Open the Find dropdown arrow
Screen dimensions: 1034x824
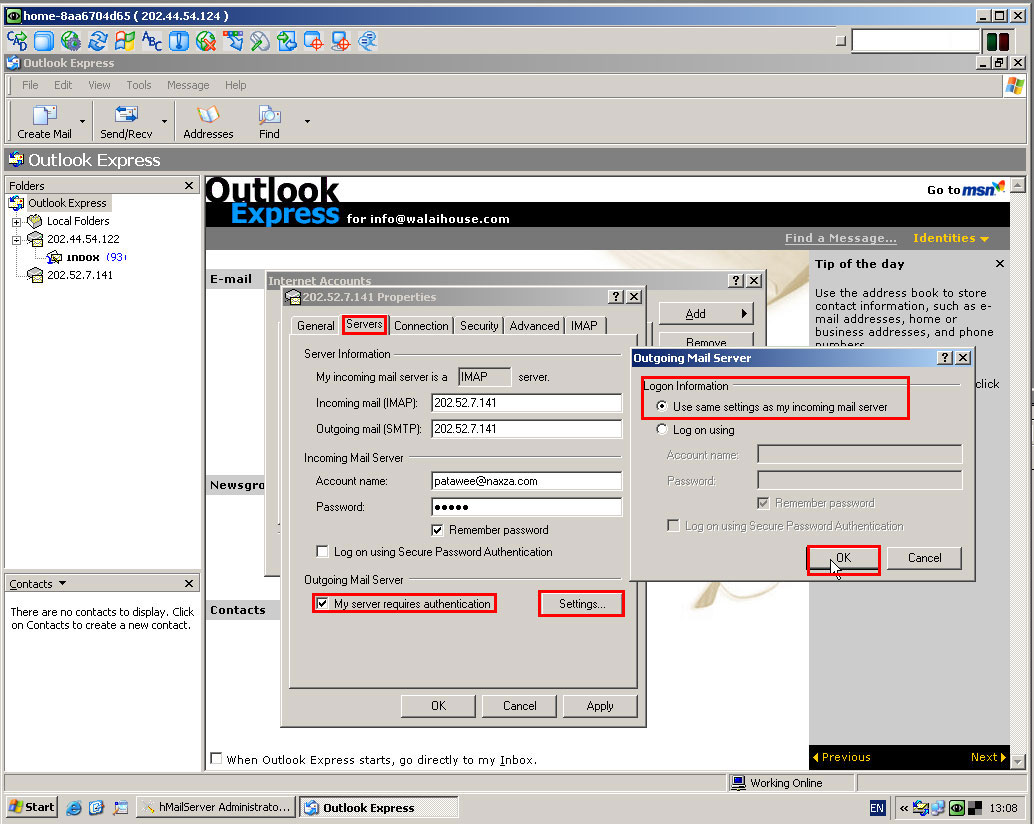tap(307, 122)
